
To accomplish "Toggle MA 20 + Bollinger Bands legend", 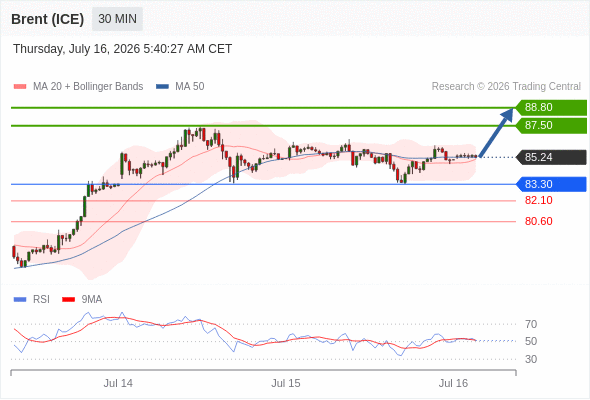I will (x=78, y=87).
